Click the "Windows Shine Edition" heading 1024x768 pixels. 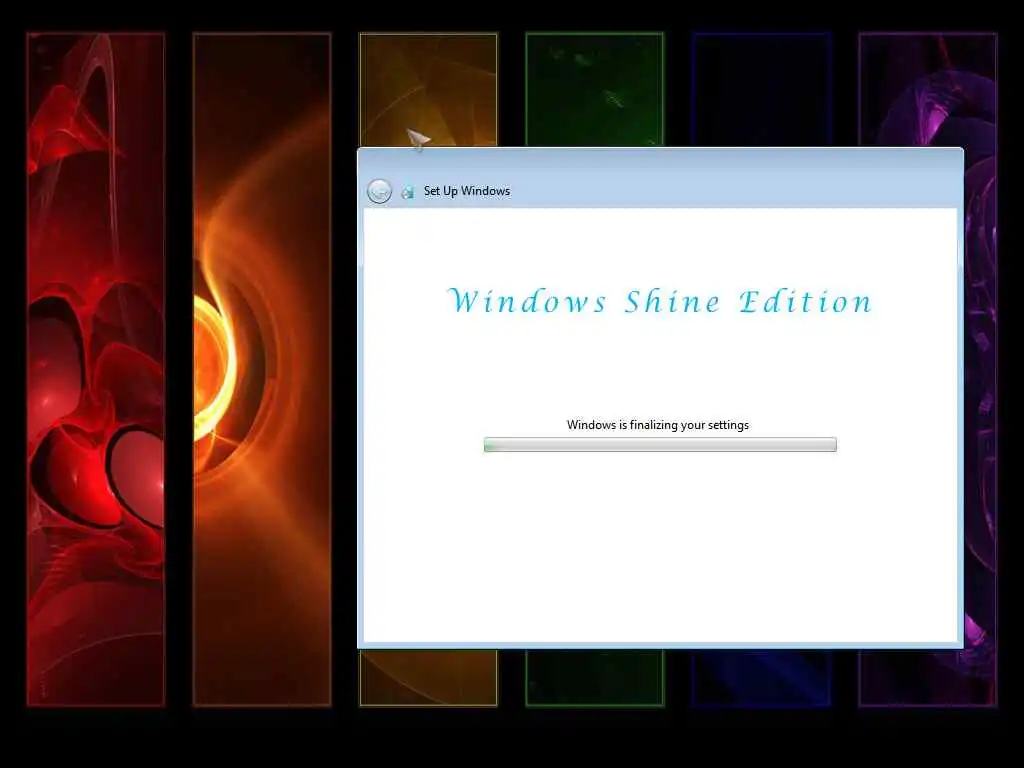coord(660,300)
